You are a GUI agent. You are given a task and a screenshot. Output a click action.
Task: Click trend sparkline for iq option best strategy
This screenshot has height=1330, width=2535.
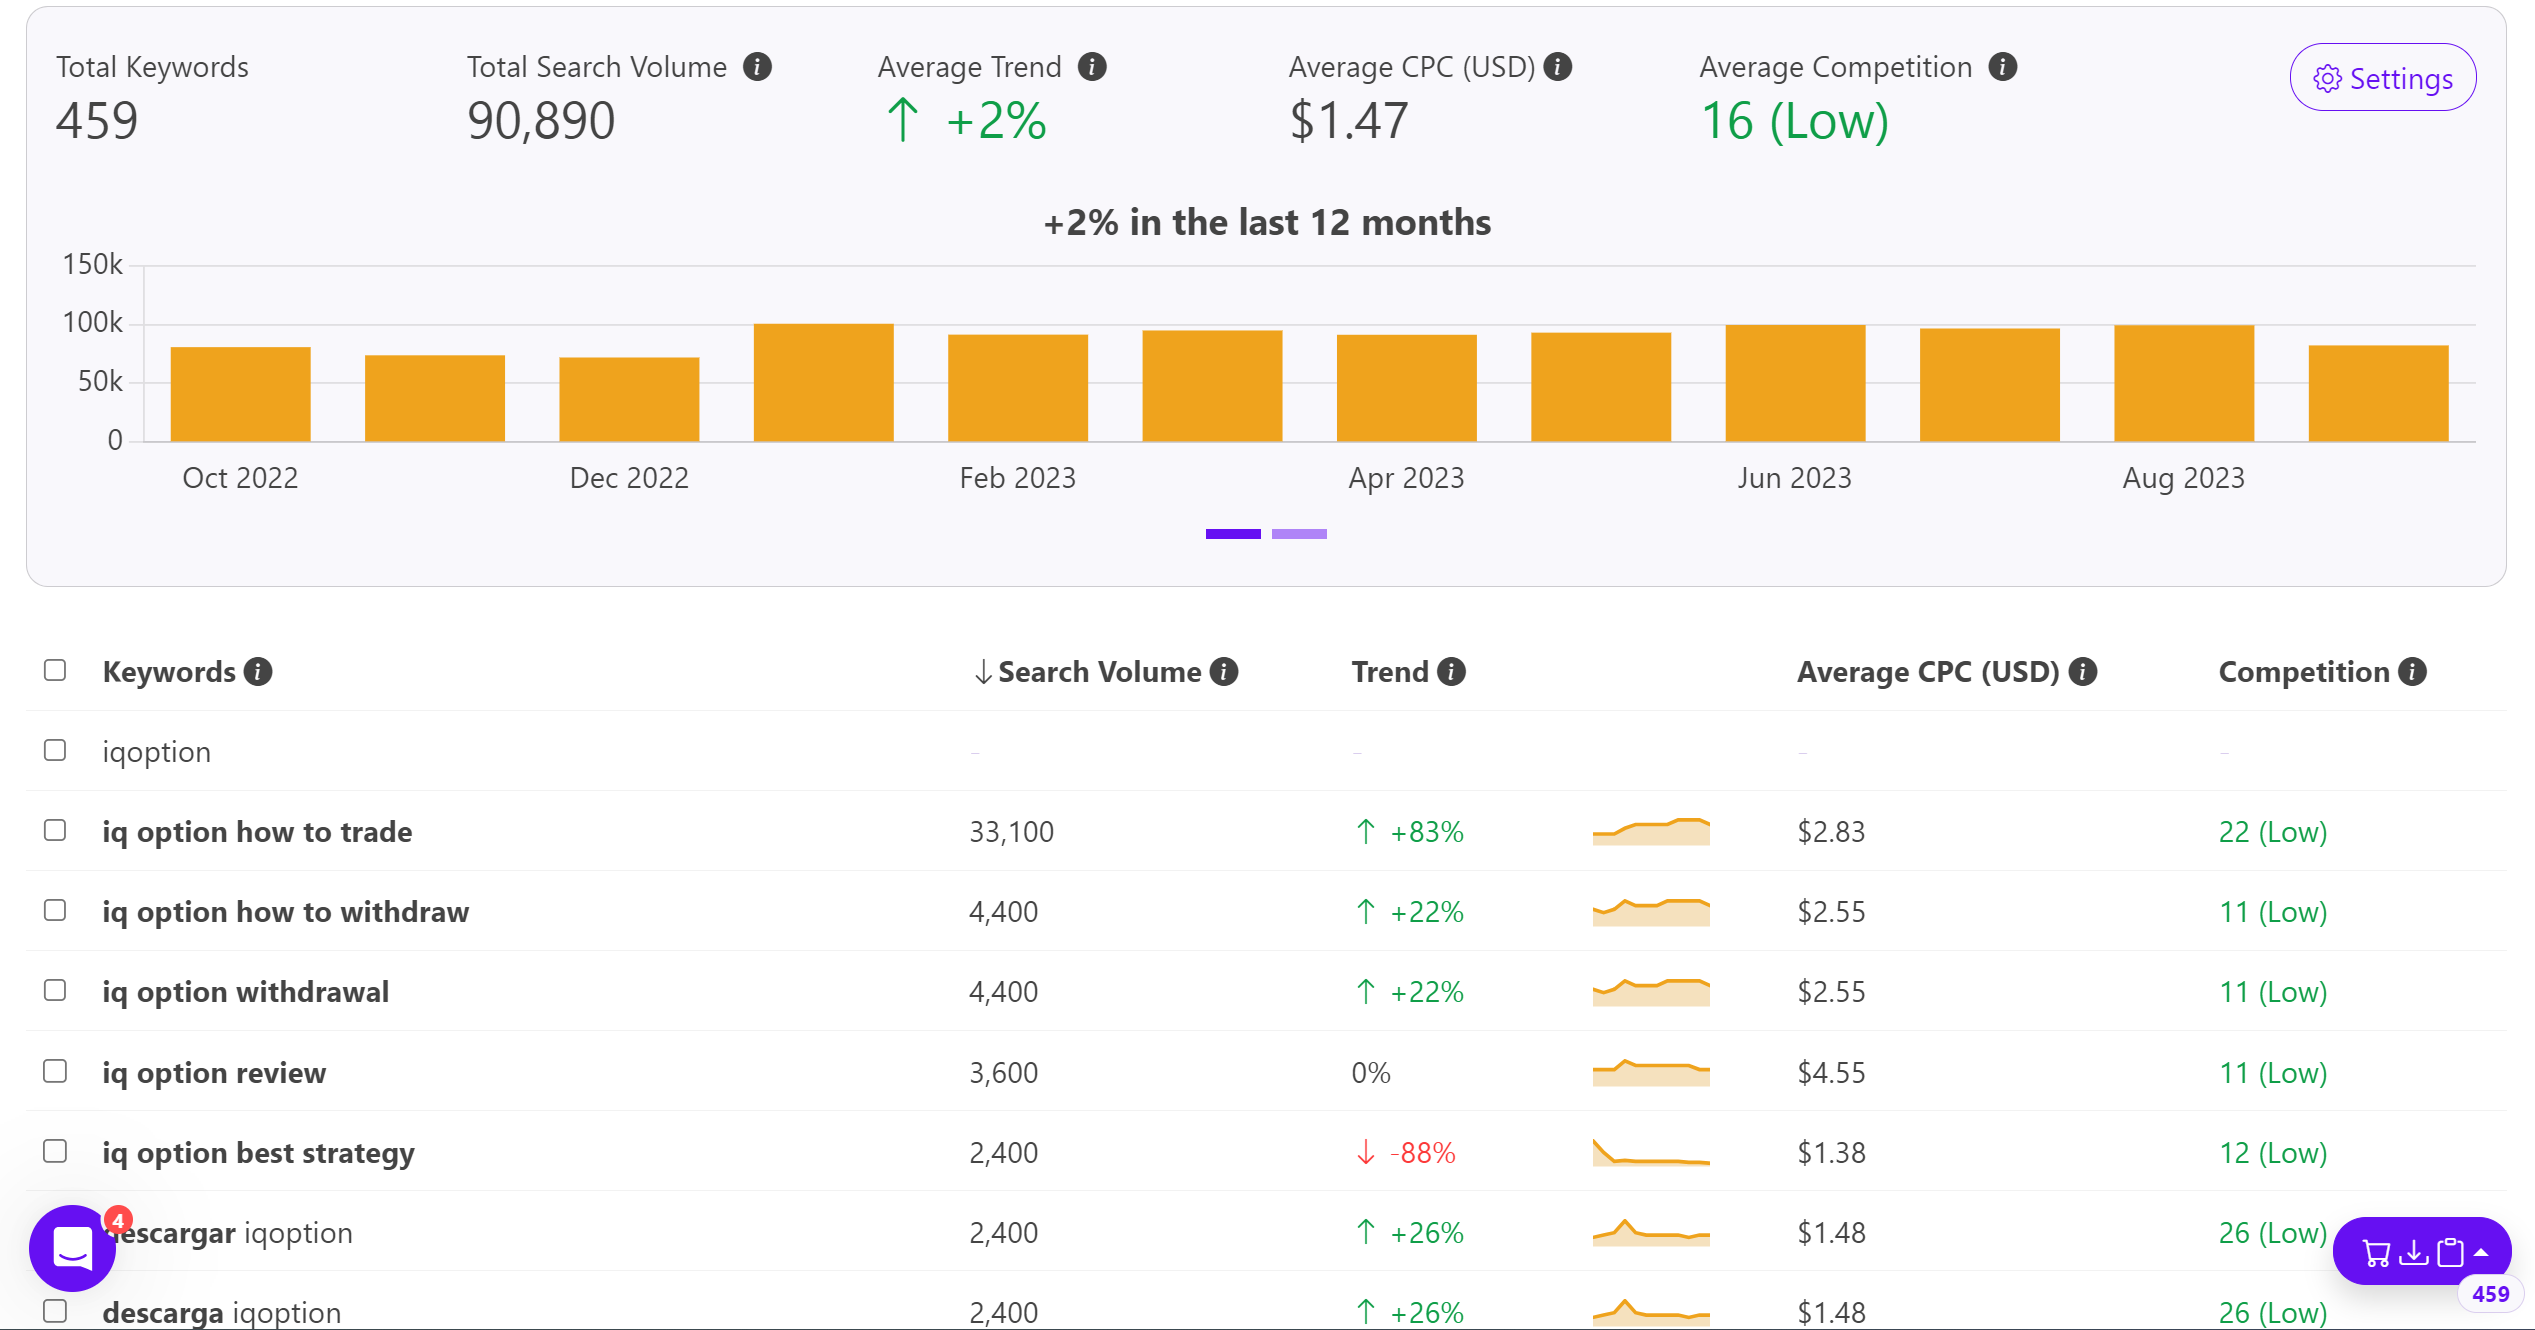pos(1651,1153)
